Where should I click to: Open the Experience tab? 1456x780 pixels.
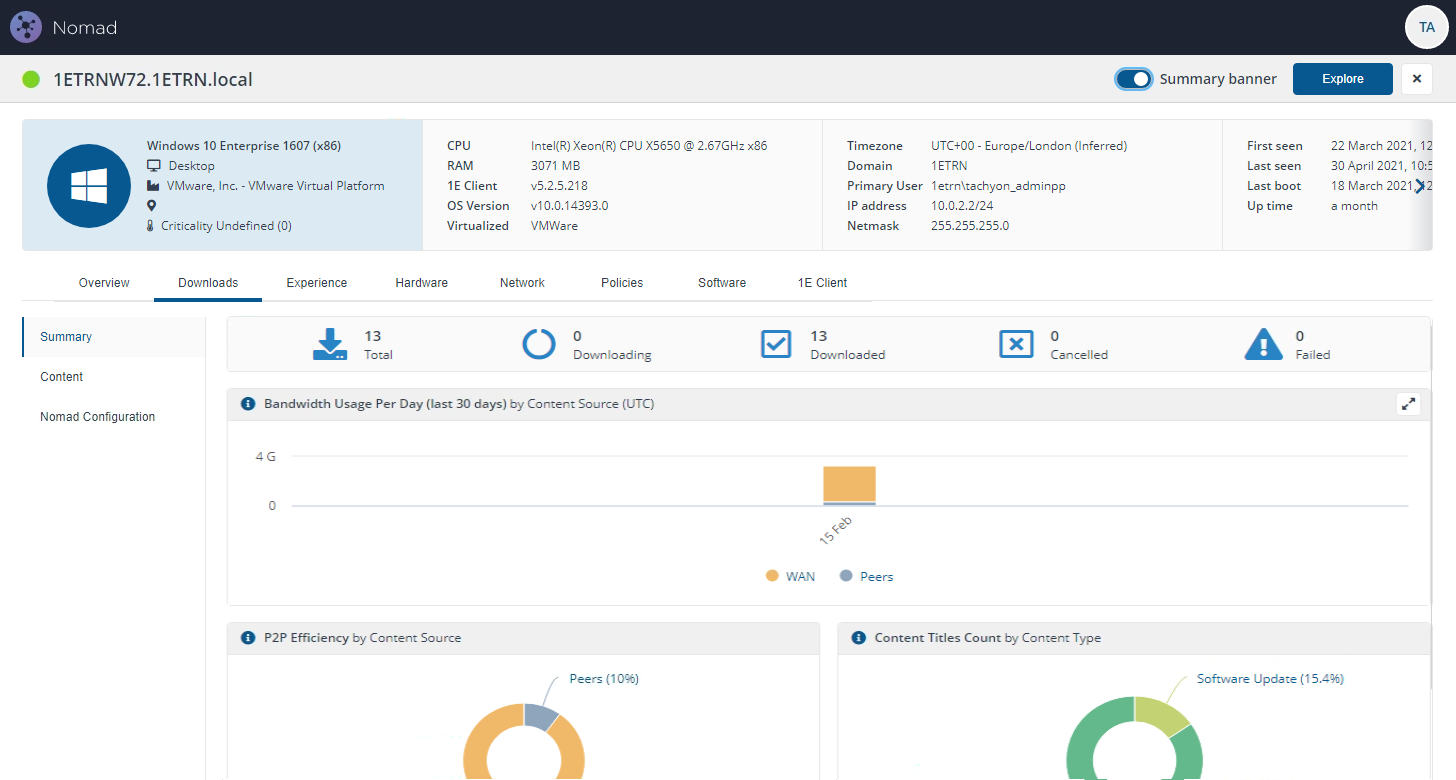[317, 283]
